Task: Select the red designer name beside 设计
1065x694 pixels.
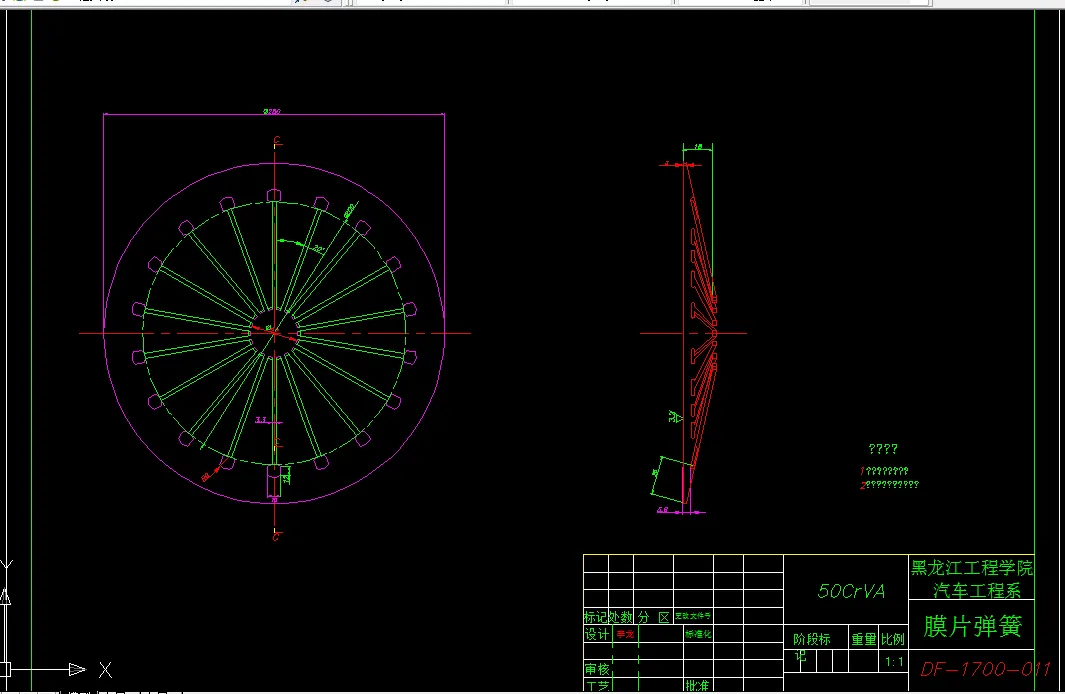Action: [x=625, y=634]
